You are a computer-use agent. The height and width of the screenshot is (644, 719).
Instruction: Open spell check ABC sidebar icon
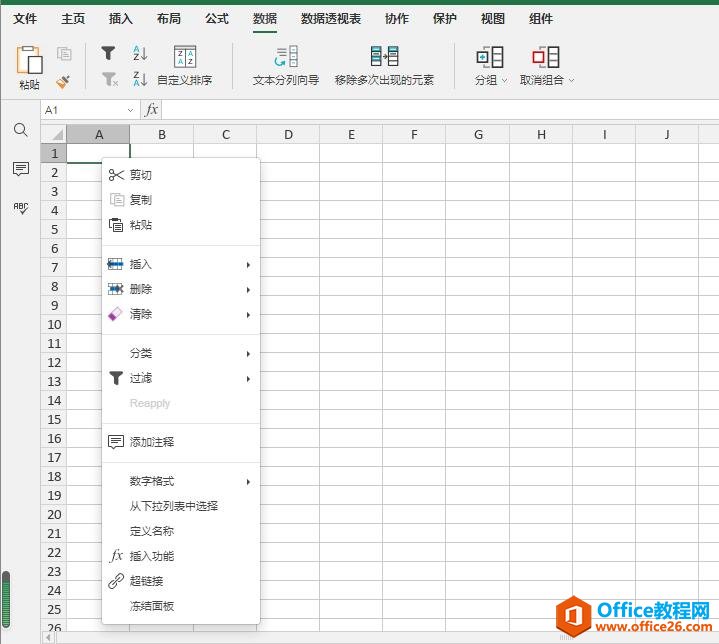coord(21,208)
